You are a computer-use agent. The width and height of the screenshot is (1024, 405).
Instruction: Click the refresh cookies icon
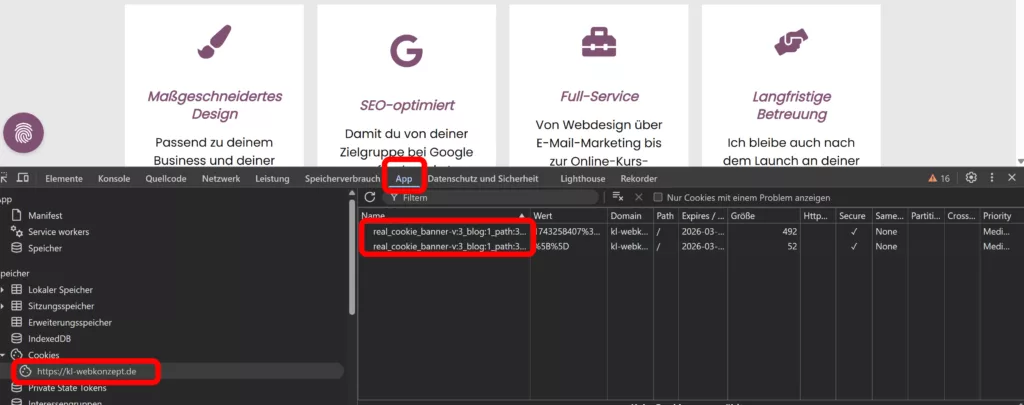pyautogui.click(x=370, y=197)
